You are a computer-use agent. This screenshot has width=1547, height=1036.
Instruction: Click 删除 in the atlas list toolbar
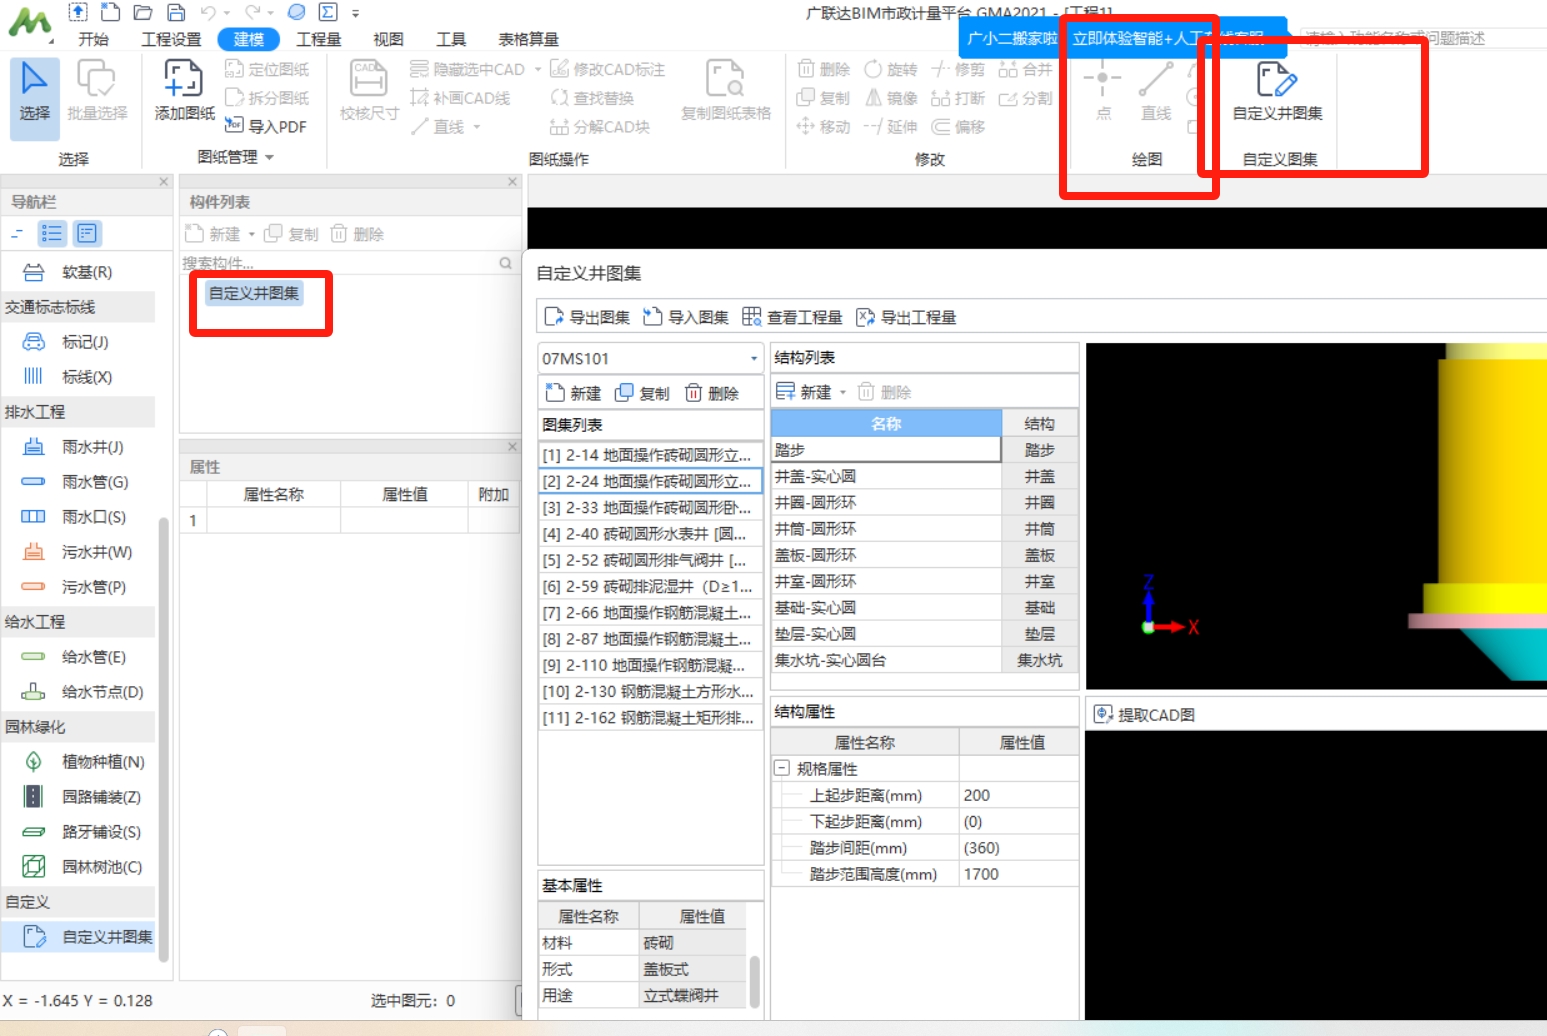click(x=711, y=393)
